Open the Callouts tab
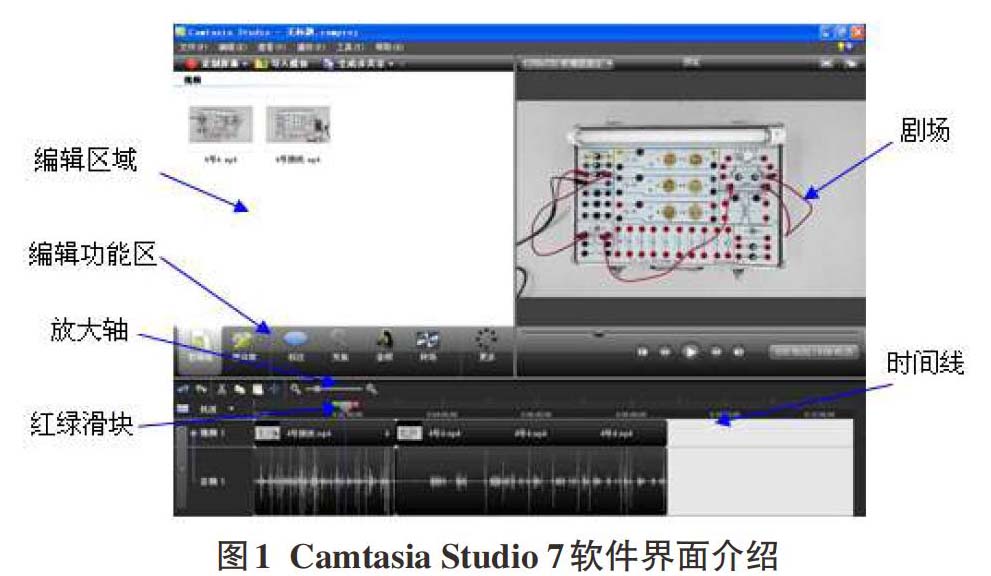Viewport: 991px width, 576px height. point(295,346)
